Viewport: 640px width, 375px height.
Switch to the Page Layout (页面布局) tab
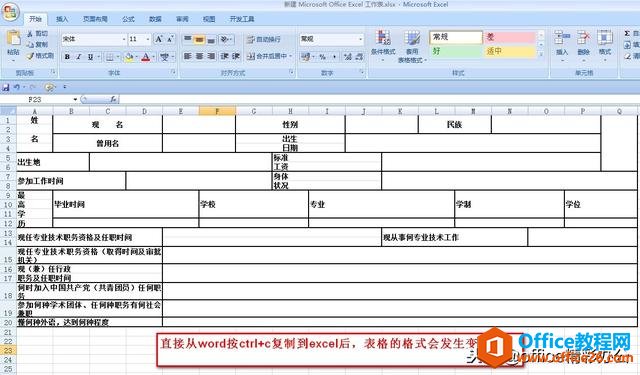[x=95, y=19]
